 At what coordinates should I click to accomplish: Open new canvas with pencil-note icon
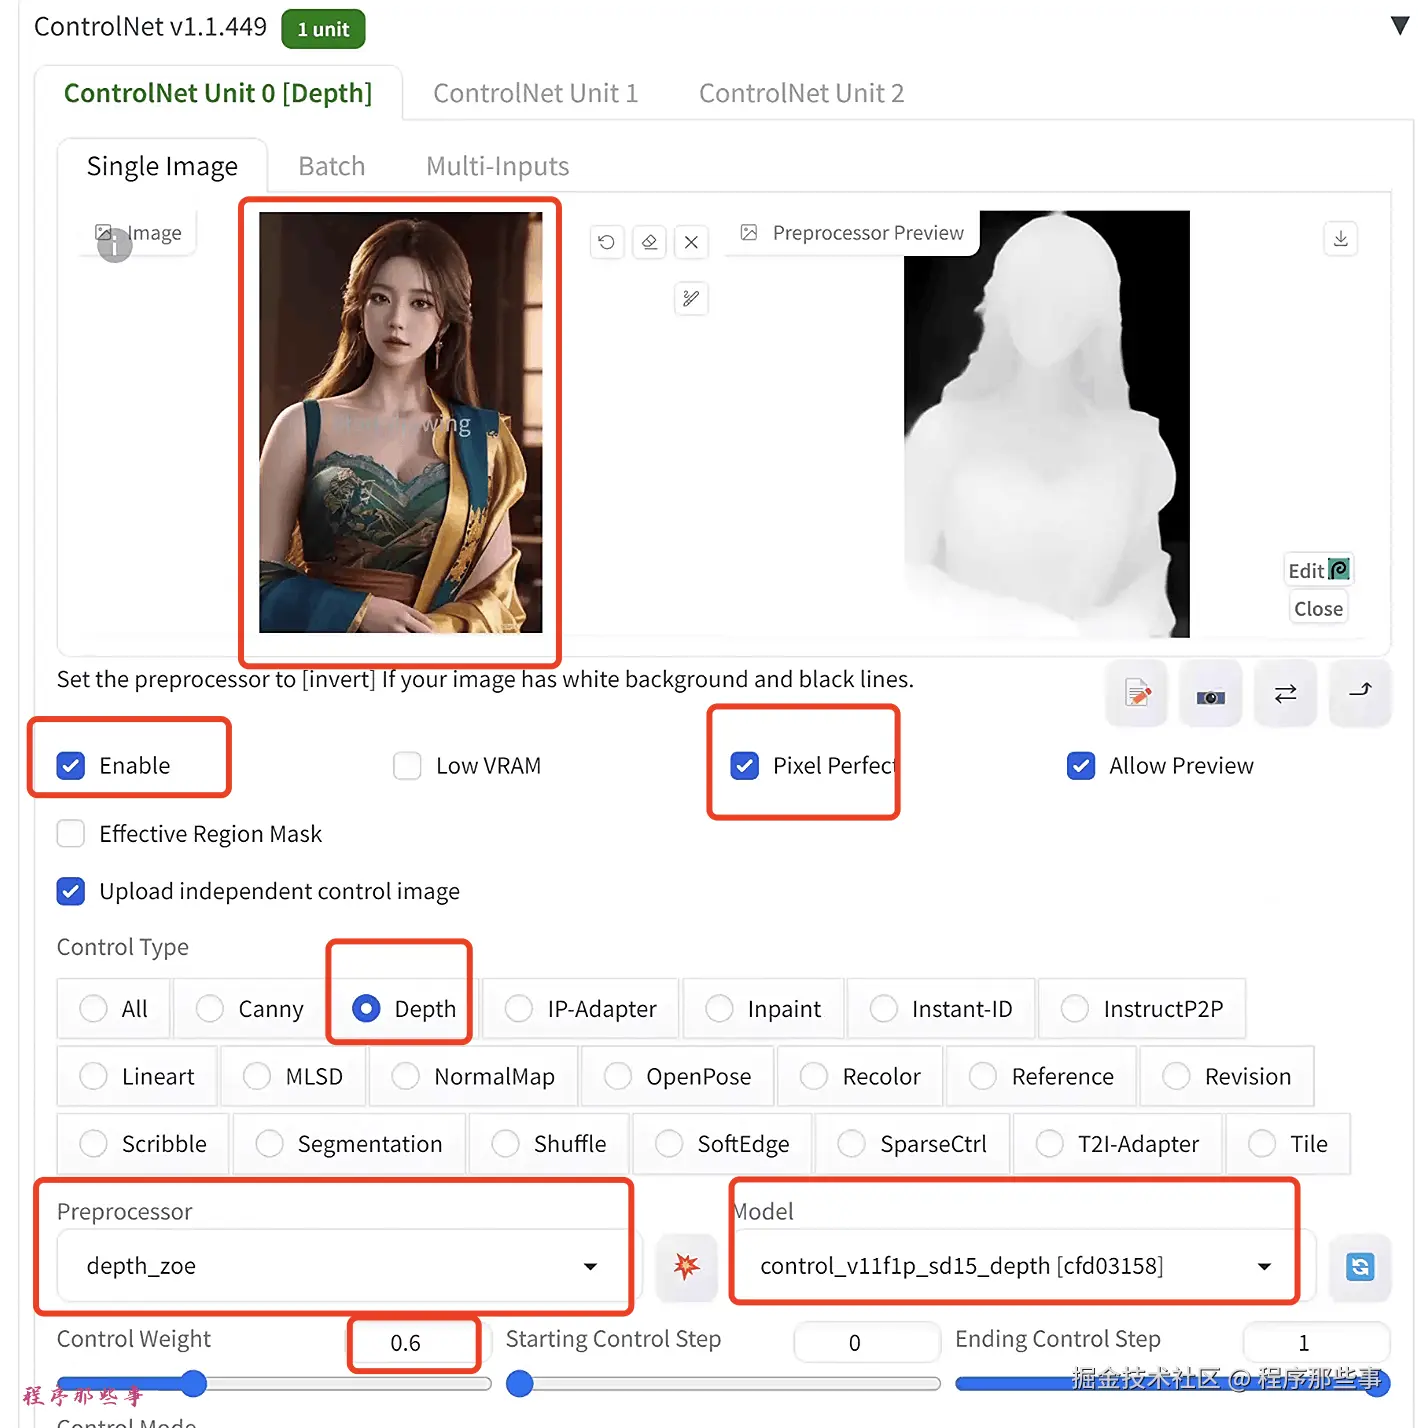pyautogui.click(x=1137, y=693)
